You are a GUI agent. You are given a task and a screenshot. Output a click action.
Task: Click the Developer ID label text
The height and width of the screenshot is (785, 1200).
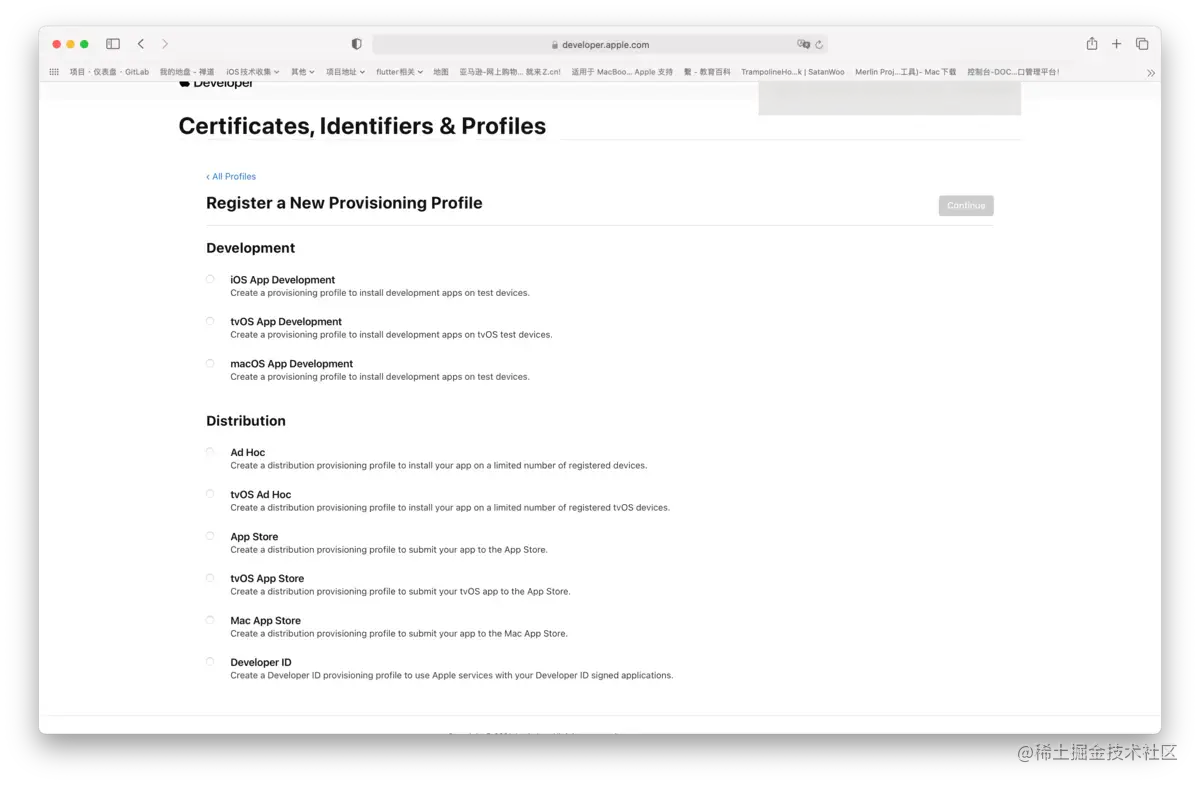[261, 663]
